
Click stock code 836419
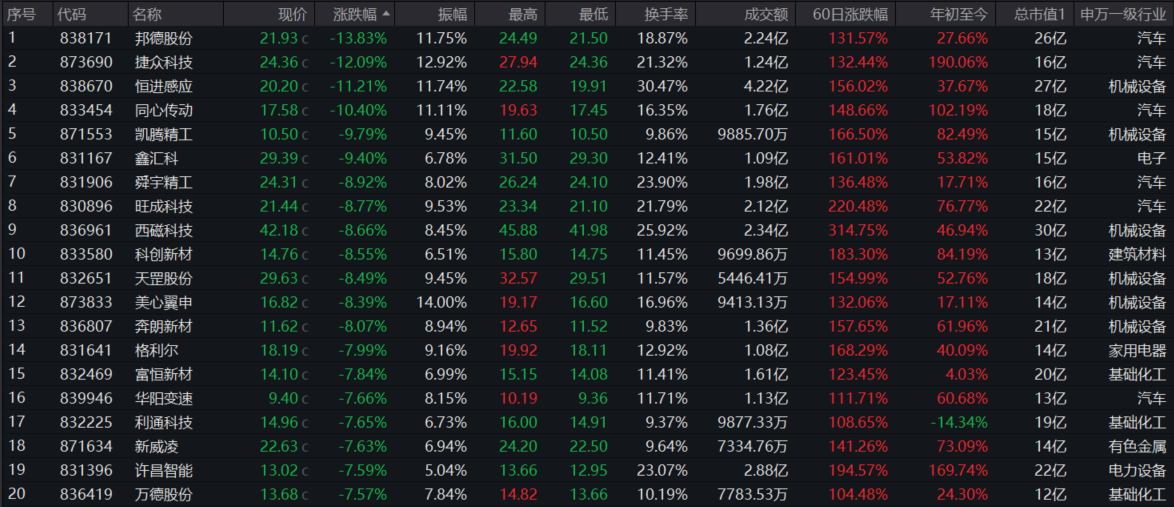86,494
